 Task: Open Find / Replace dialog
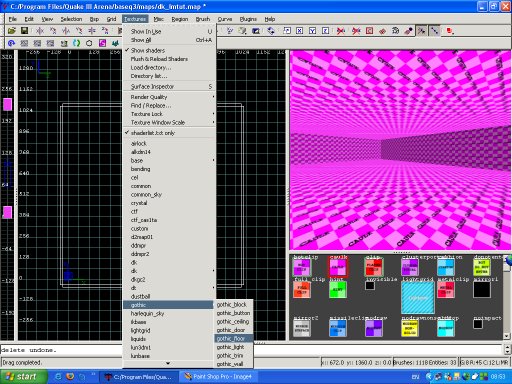pyautogui.click(x=169, y=105)
